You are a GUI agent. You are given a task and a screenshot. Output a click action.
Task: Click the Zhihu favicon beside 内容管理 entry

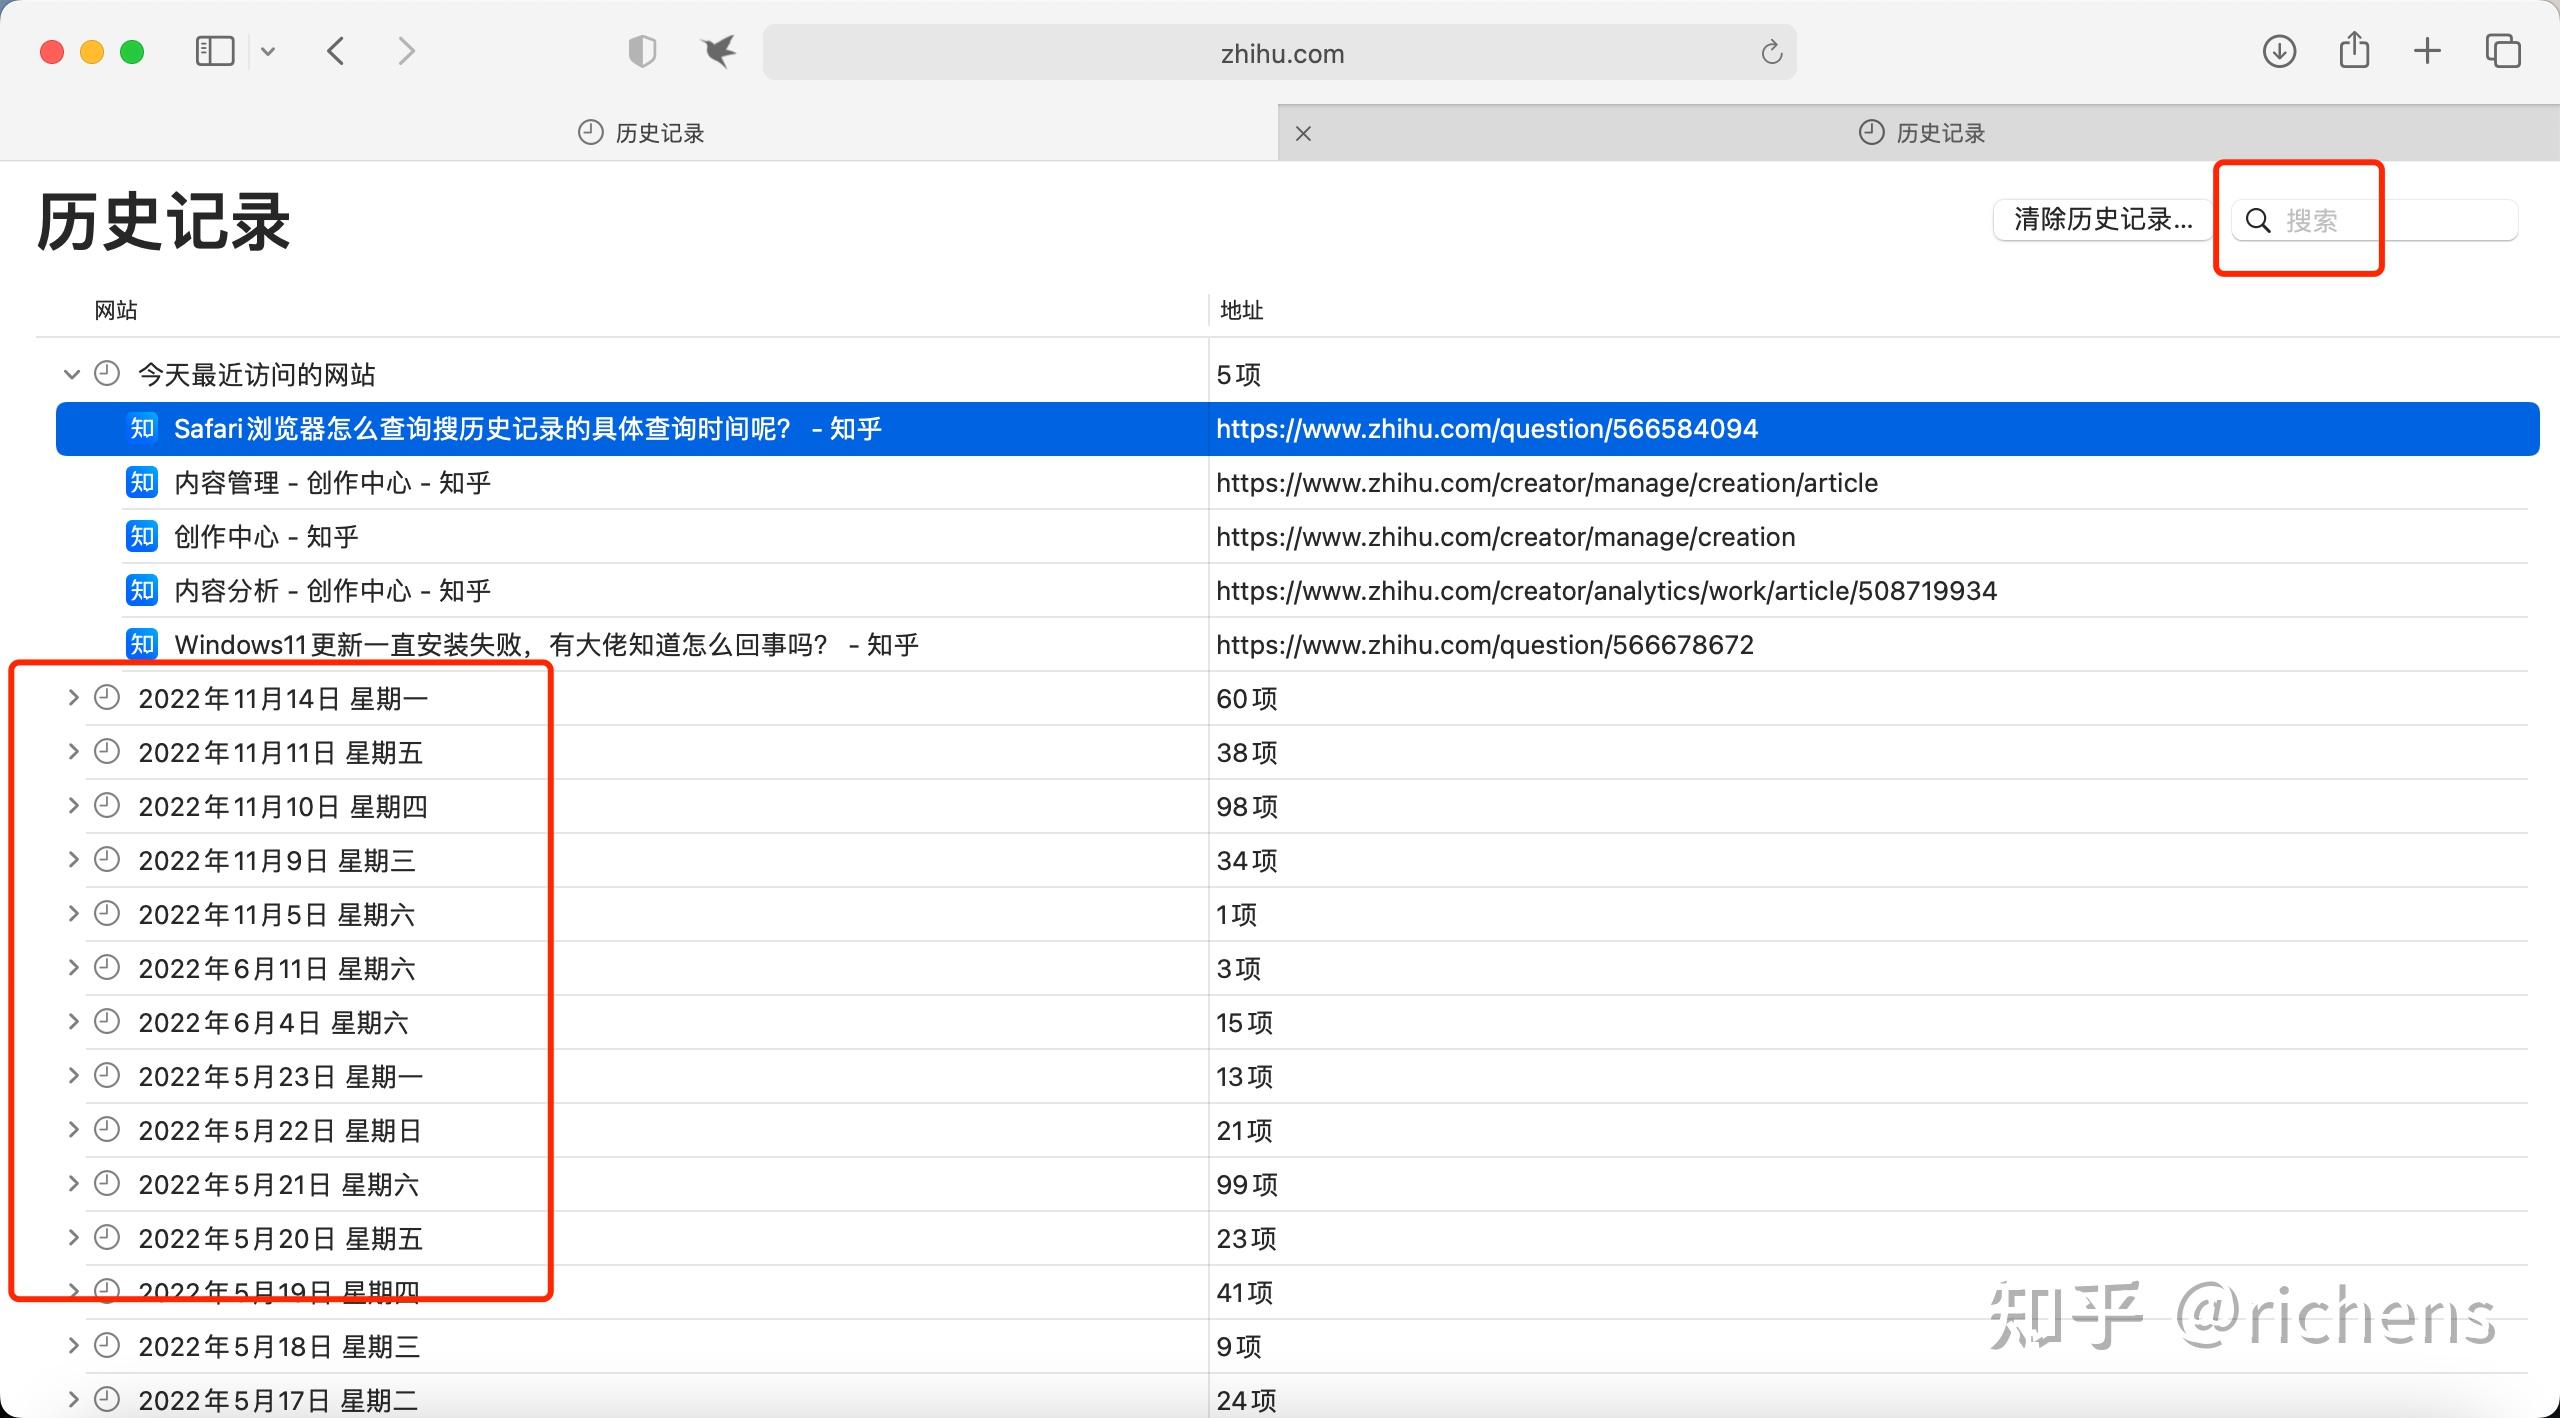click(x=142, y=483)
